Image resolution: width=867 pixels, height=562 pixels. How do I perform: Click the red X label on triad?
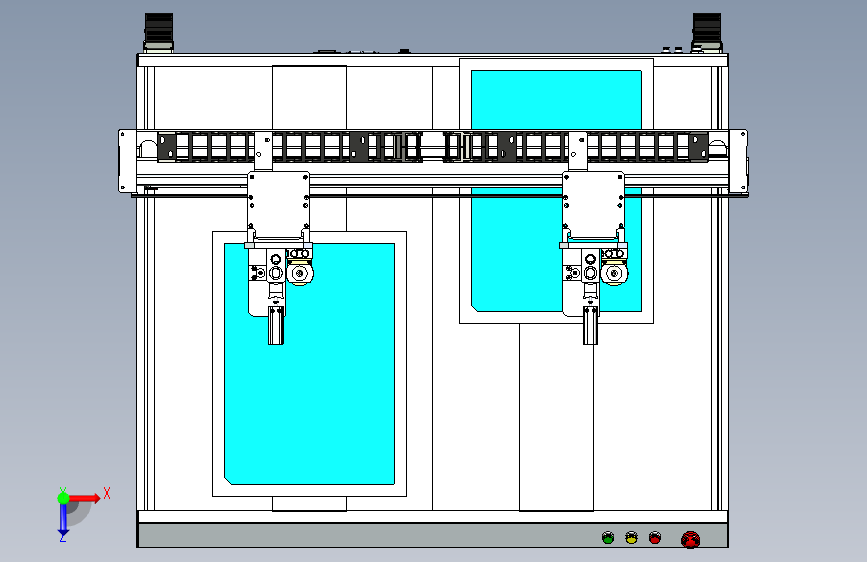[107, 493]
